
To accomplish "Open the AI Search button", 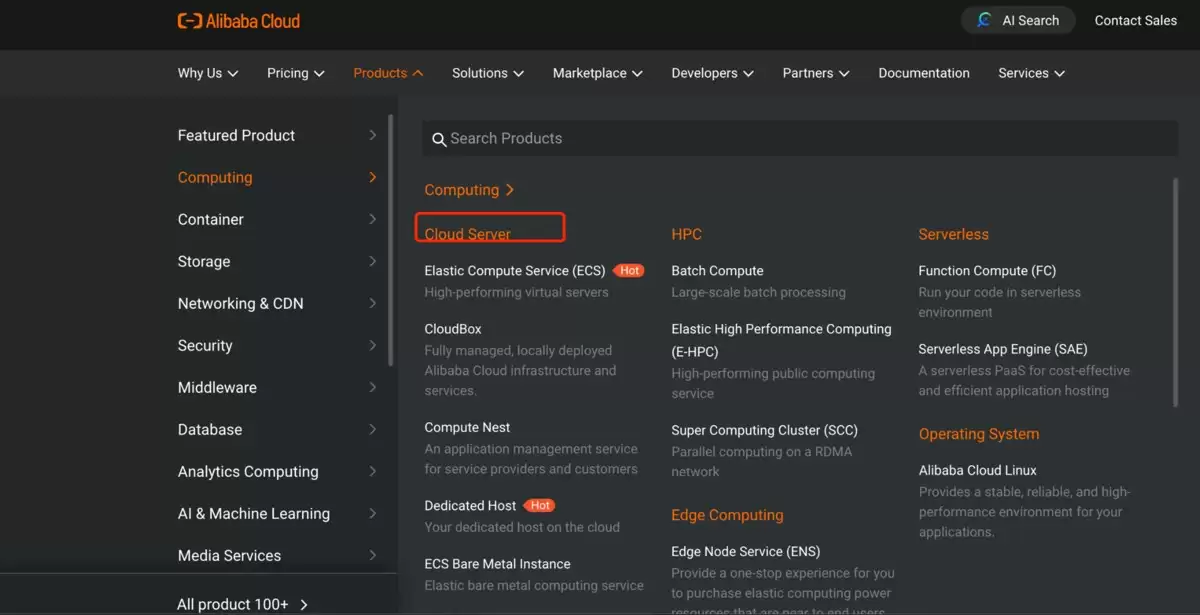I will [x=1018, y=20].
